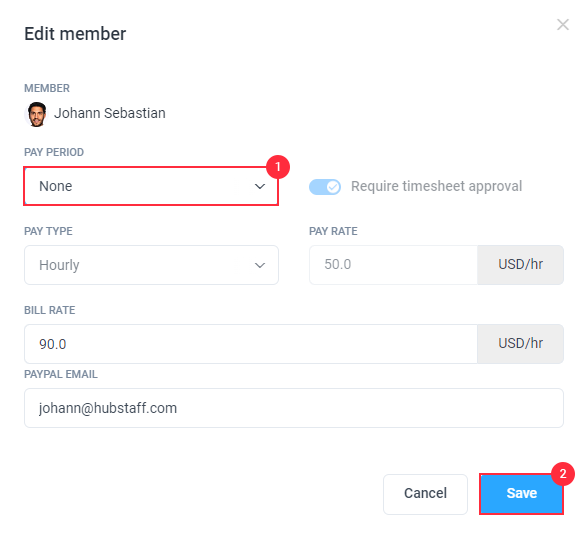The width and height of the screenshot is (588, 540).
Task: Click the Johann Sebastian member name
Action: tap(110, 113)
